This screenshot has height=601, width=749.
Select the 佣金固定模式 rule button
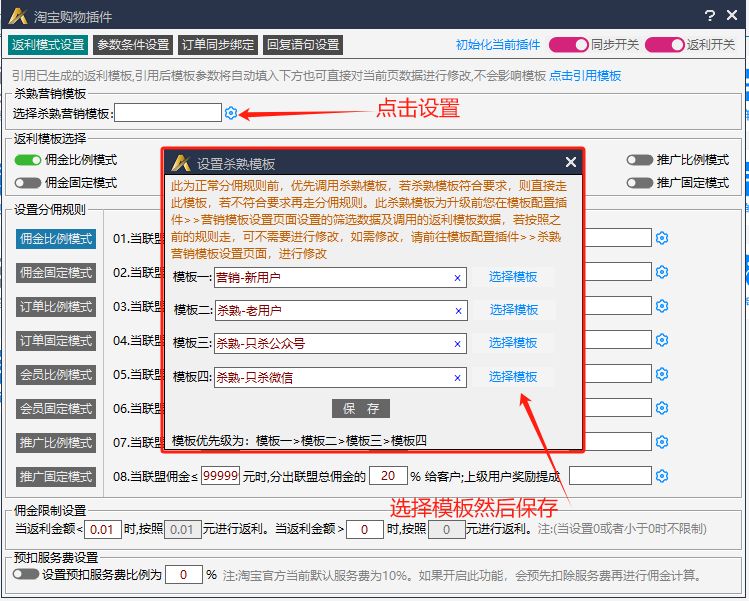[56, 273]
